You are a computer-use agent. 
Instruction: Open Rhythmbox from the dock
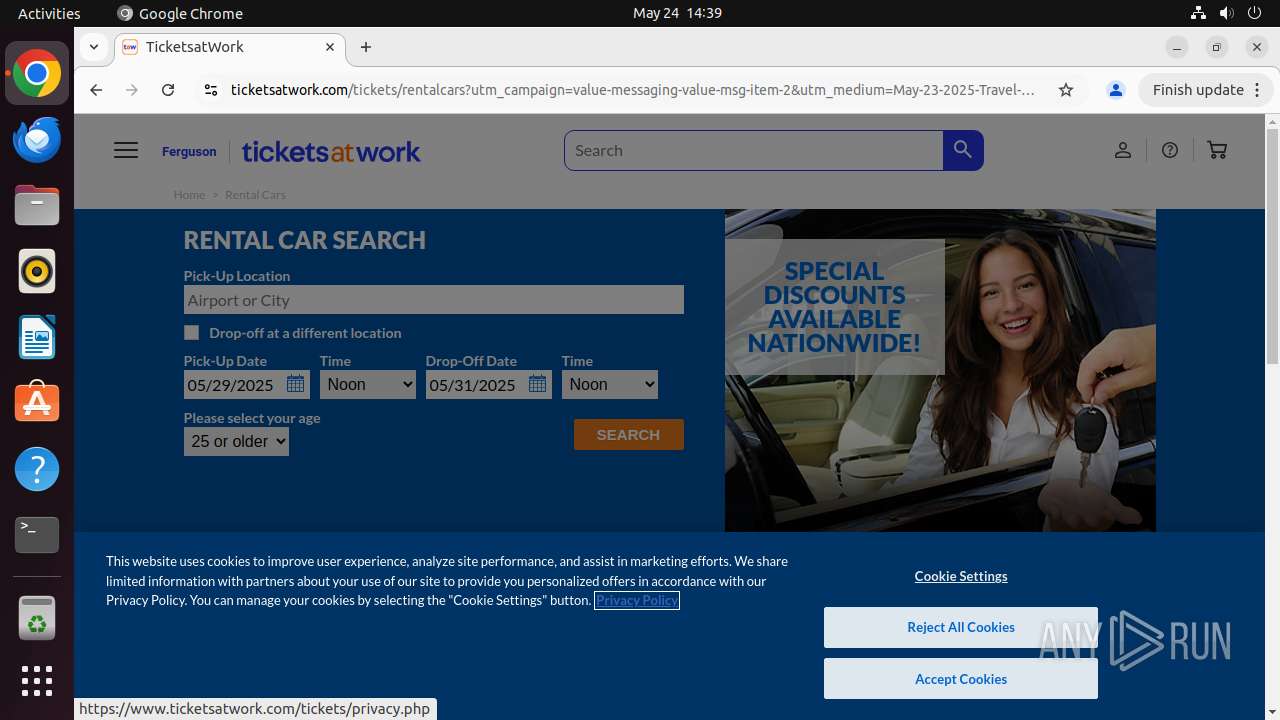pyautogui.click(x=37, y=271)
